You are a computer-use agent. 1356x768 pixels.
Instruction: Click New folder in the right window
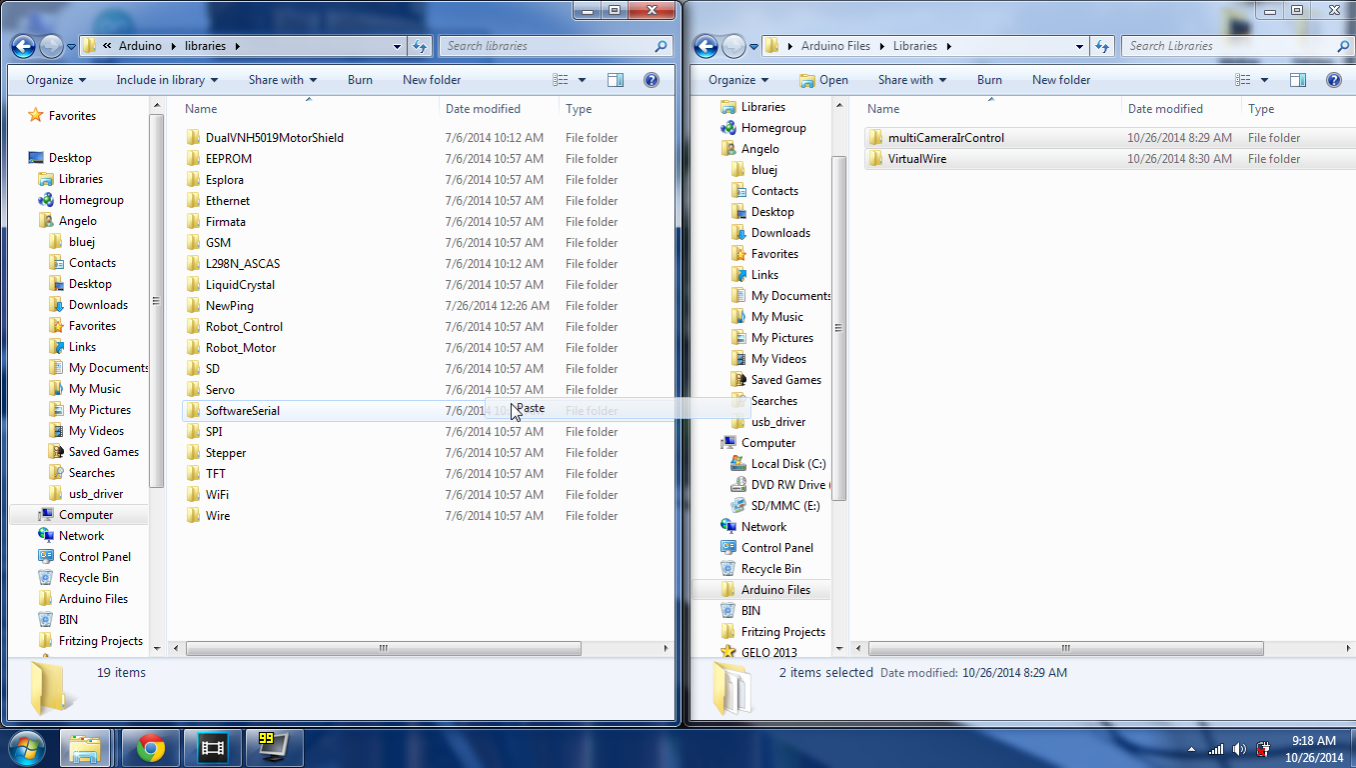(1061, 80)
